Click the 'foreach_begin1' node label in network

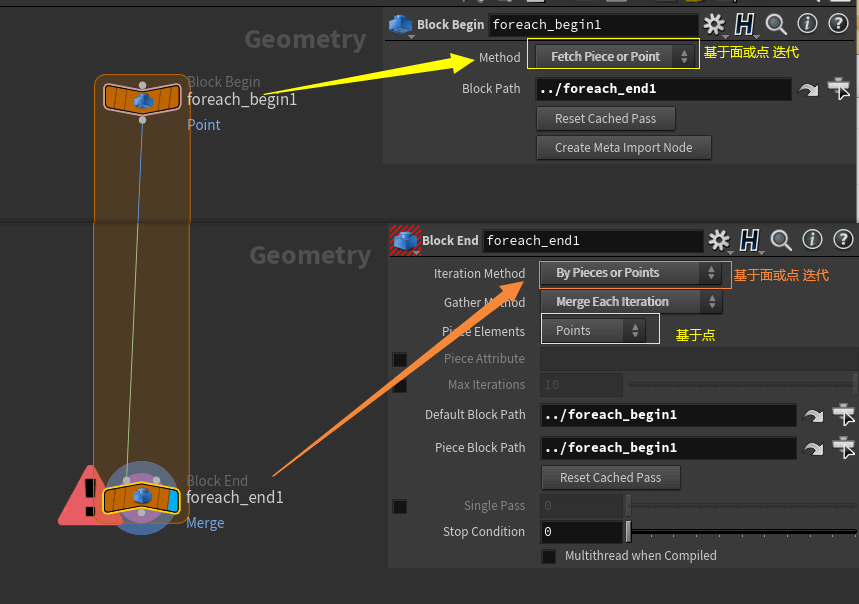[x=242, y=100]
